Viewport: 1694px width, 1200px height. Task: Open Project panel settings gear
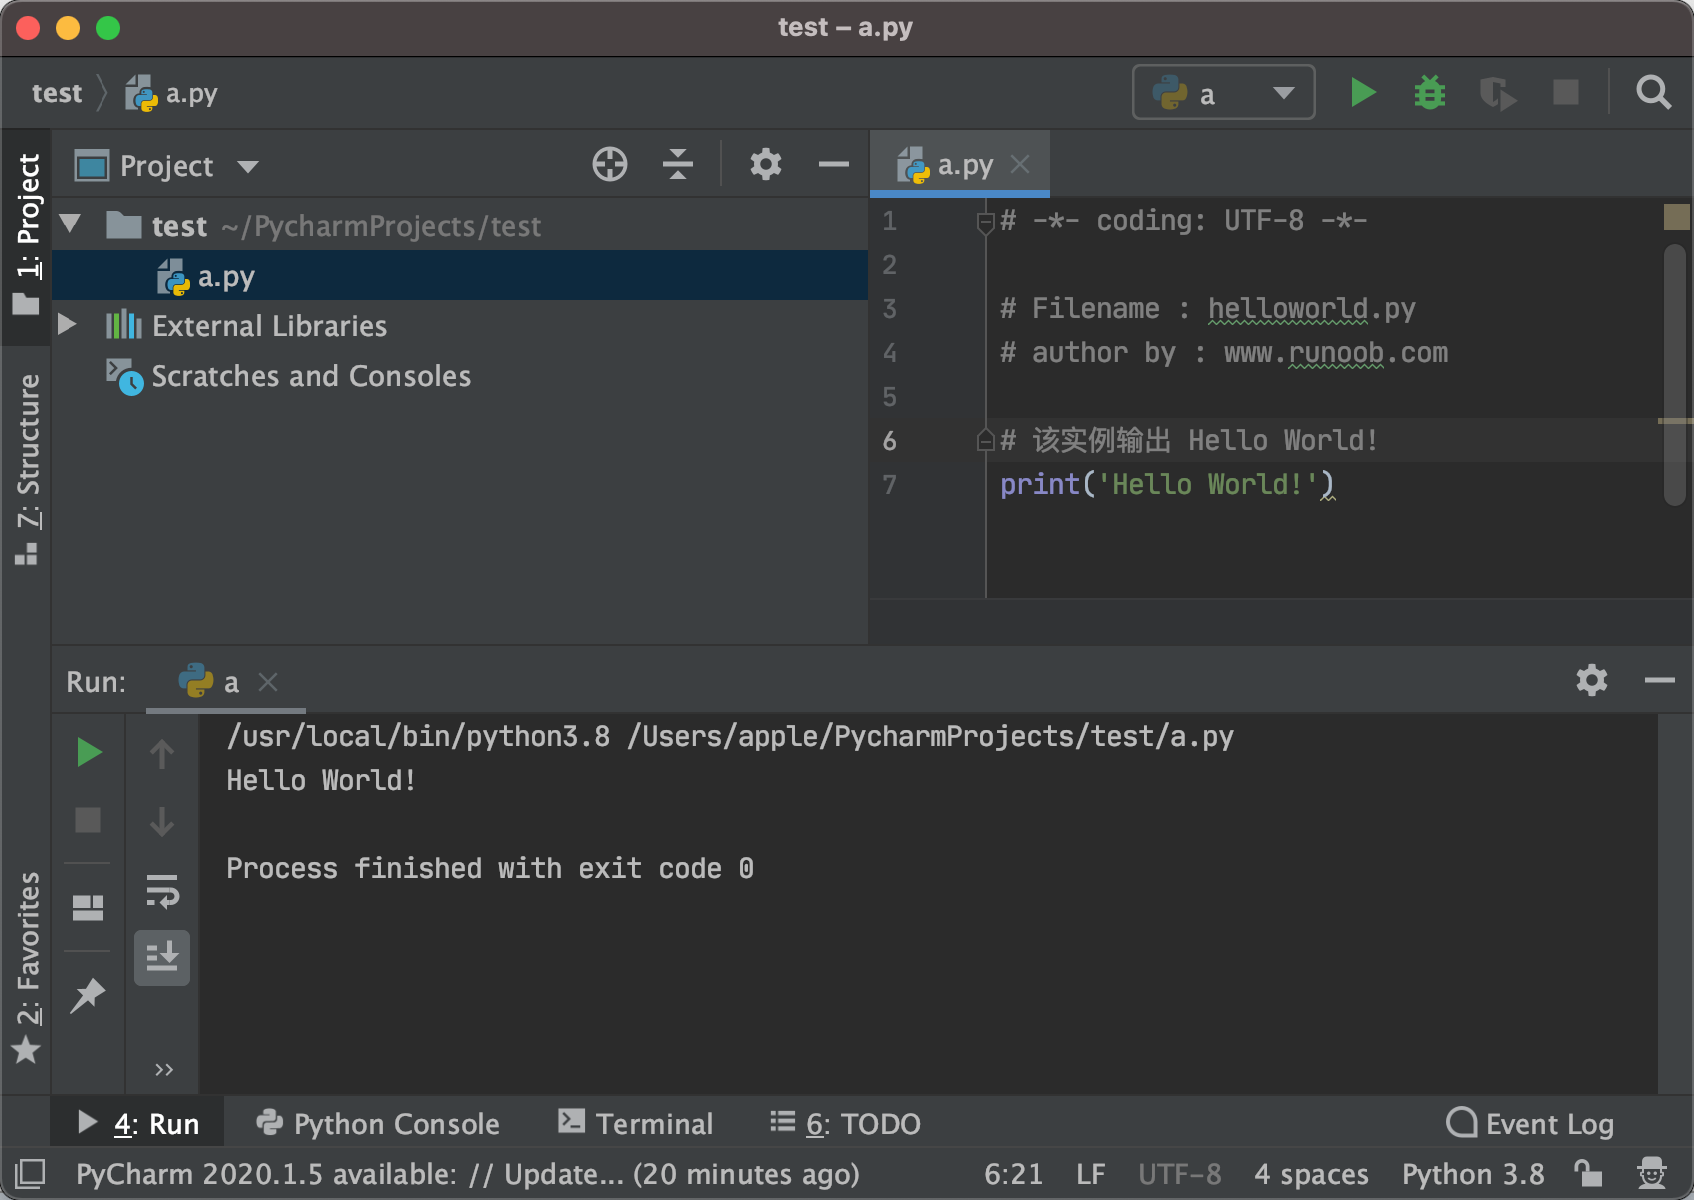pos(766,164)
